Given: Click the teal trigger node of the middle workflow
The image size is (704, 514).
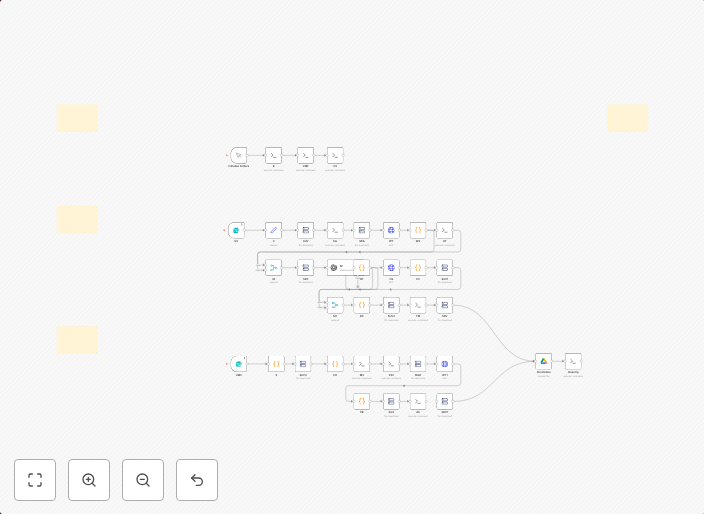Looking at the screenshot, I should coord(236,230).
